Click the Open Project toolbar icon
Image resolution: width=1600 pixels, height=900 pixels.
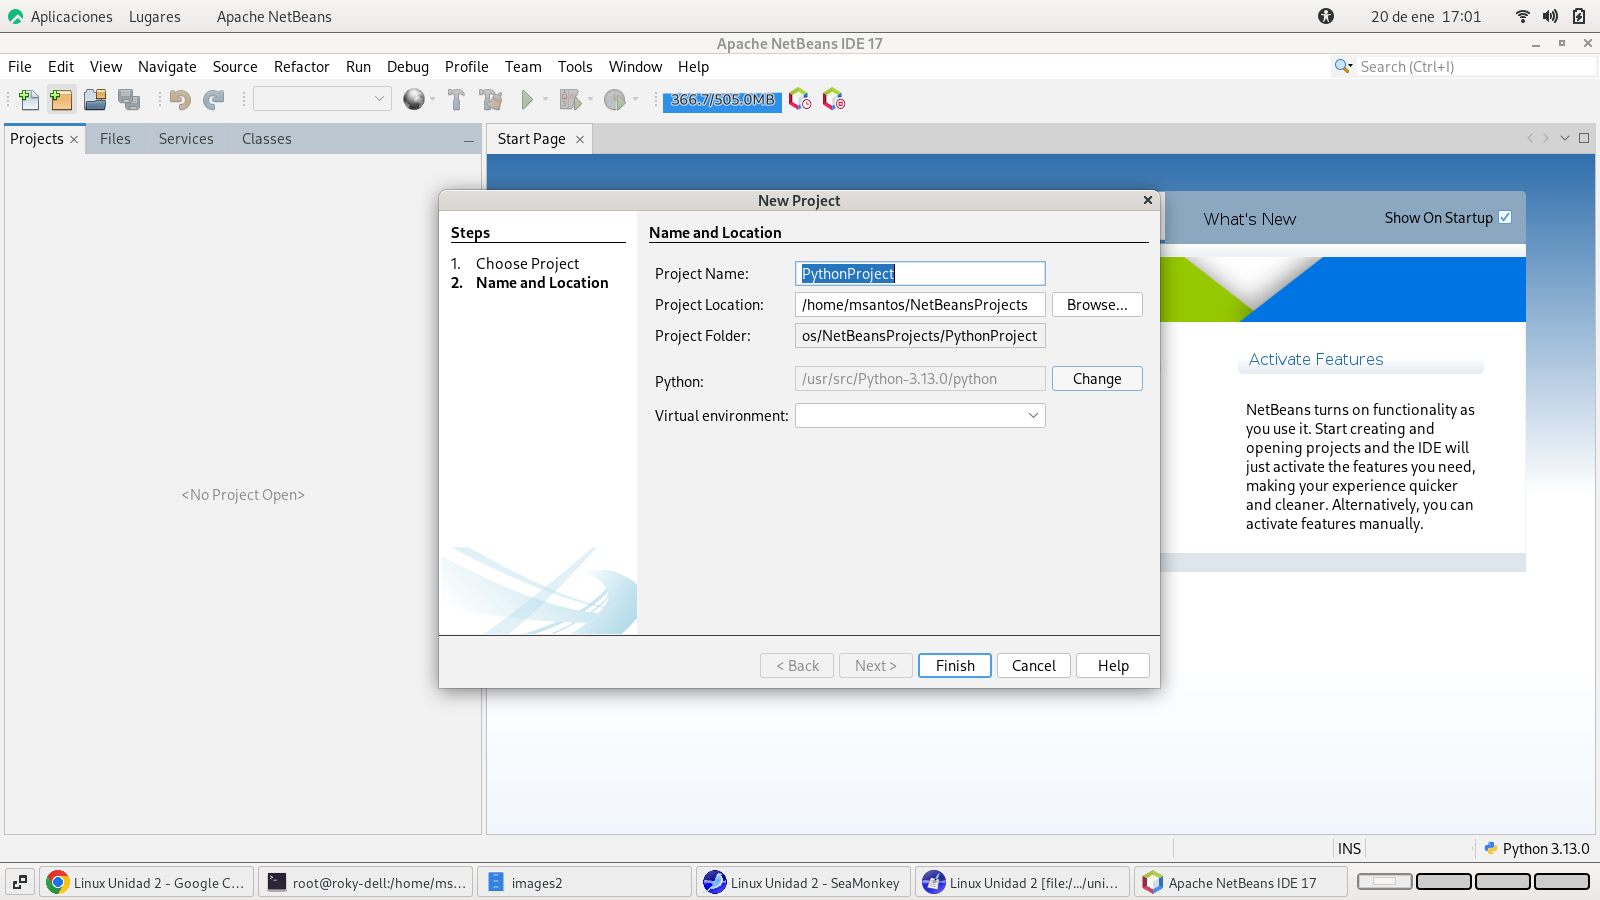95,100
